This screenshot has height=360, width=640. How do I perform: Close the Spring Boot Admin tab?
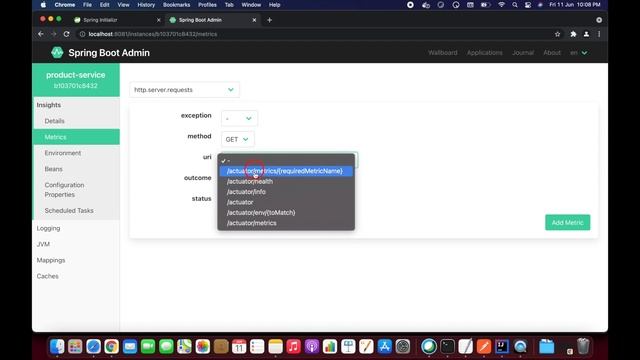pos(254,20)
